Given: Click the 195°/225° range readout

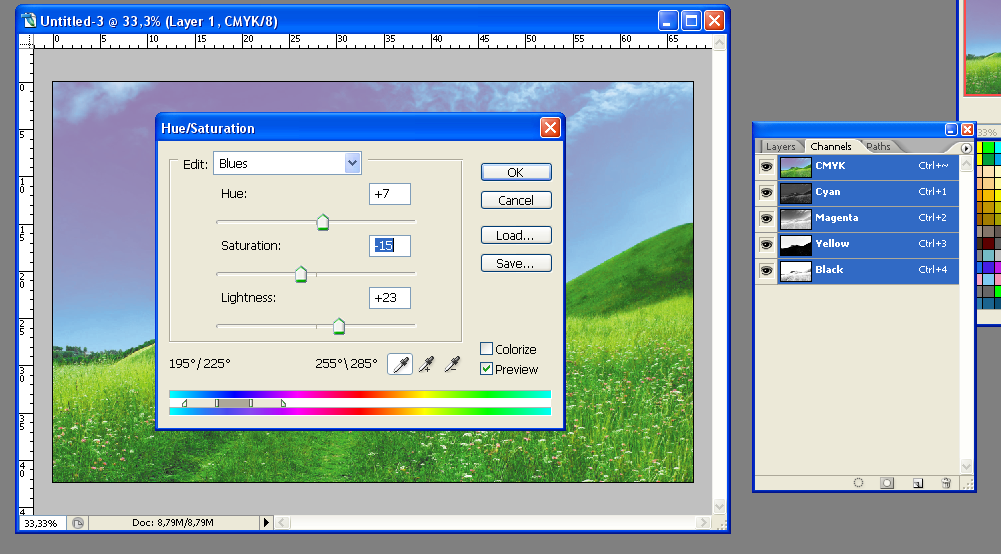Looking at the screenshot, I should click(x=200, y=364).
